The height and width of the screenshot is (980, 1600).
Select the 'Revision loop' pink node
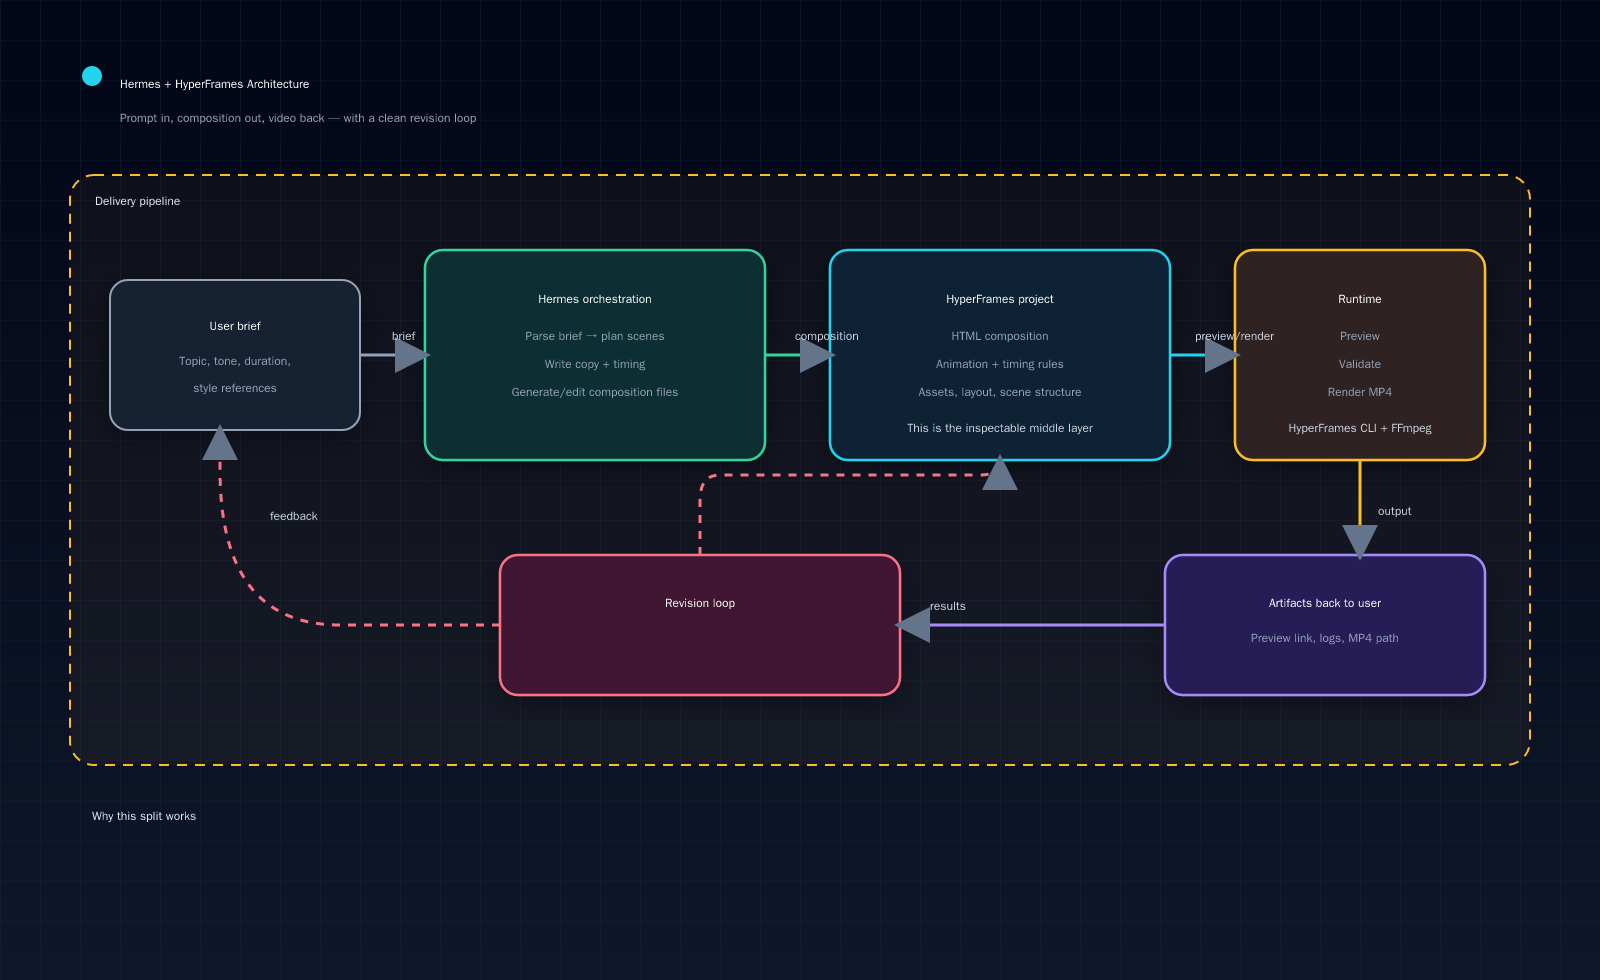pos(699,623)
